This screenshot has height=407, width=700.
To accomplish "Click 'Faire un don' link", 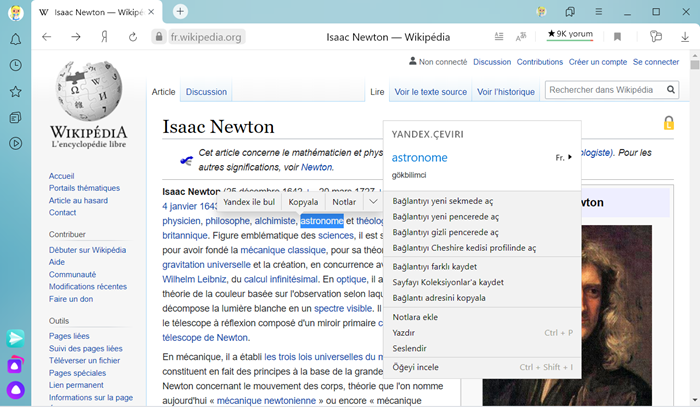I will pos(71,299).
